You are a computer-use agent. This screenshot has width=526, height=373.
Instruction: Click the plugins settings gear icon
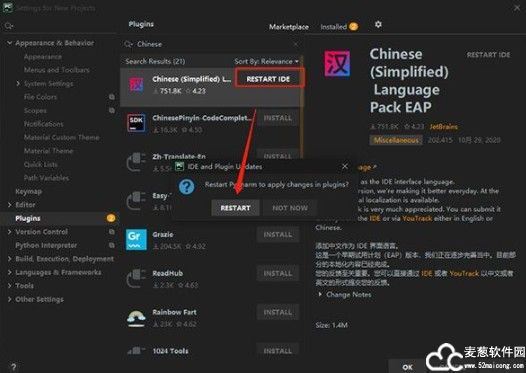pos(378,24)
